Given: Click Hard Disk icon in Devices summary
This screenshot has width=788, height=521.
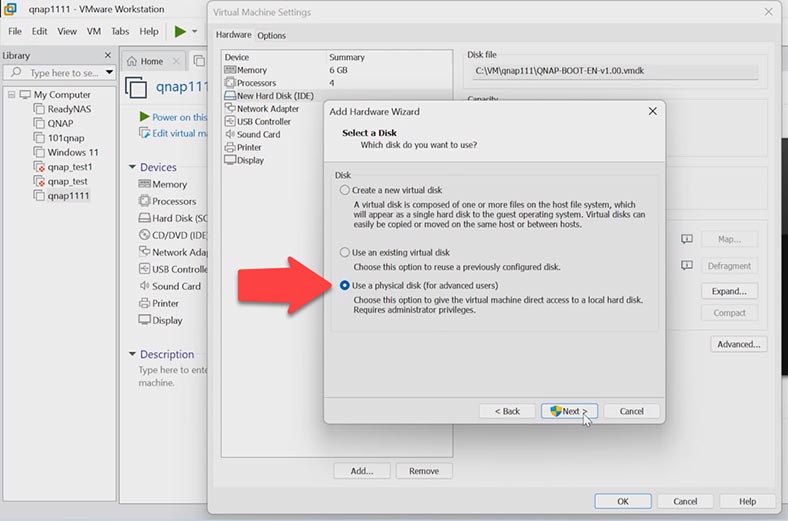Looking at the screenshot, I should 144,218.
